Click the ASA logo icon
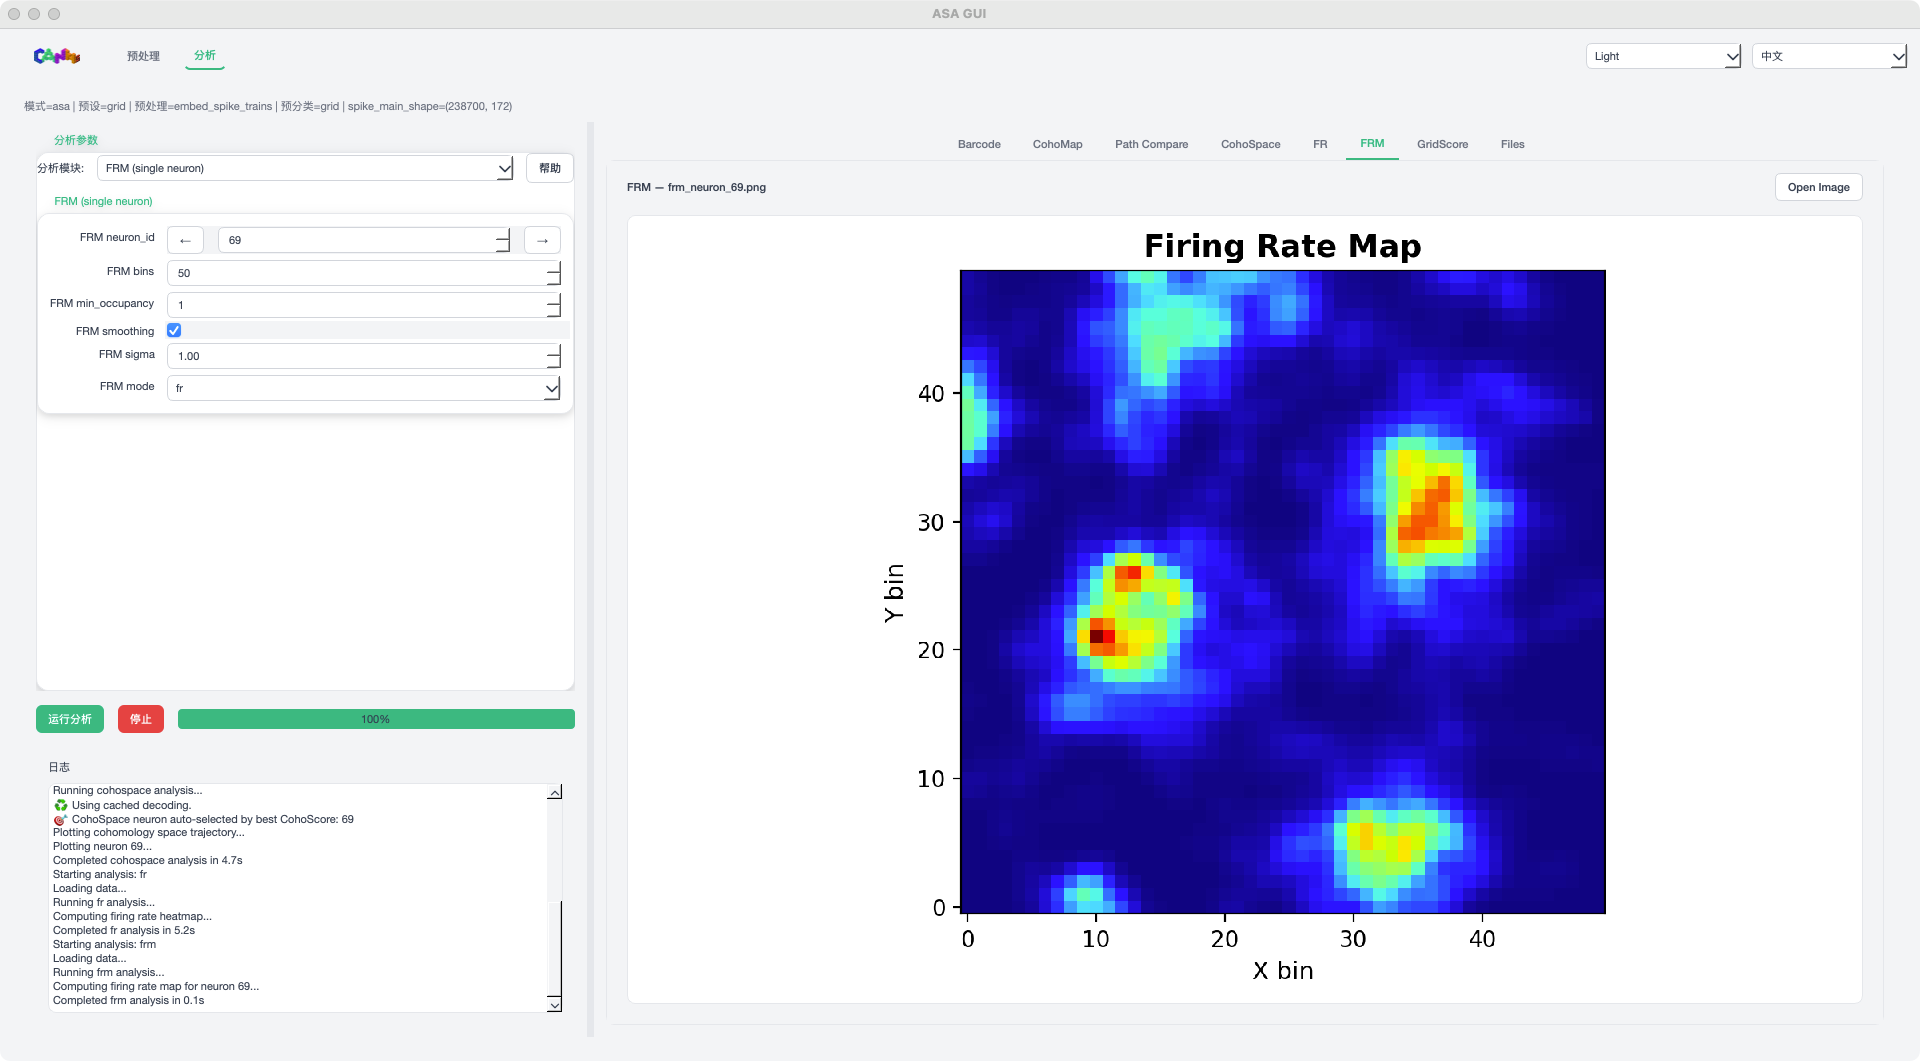The image size is (1920, 1061). (x=57, y=56)
